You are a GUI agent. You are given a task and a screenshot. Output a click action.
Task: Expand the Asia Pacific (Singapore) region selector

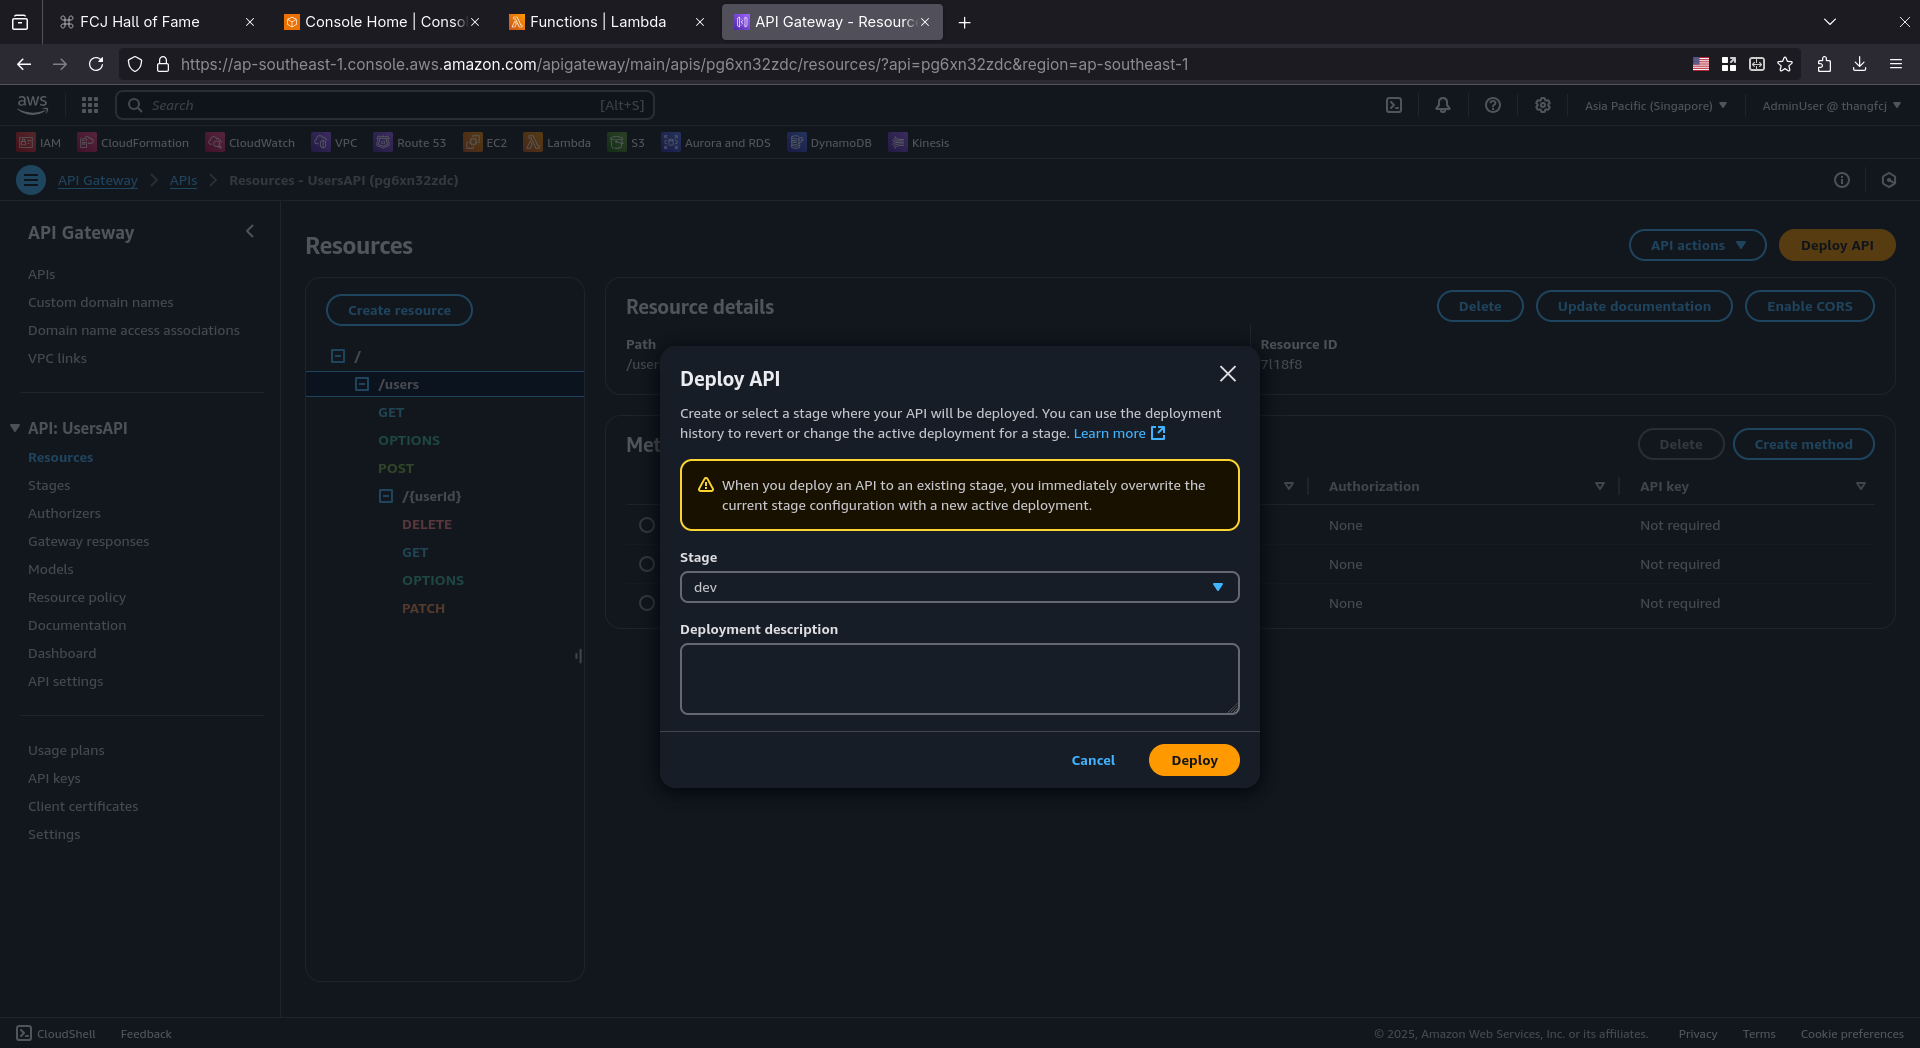pos(1656,105)
